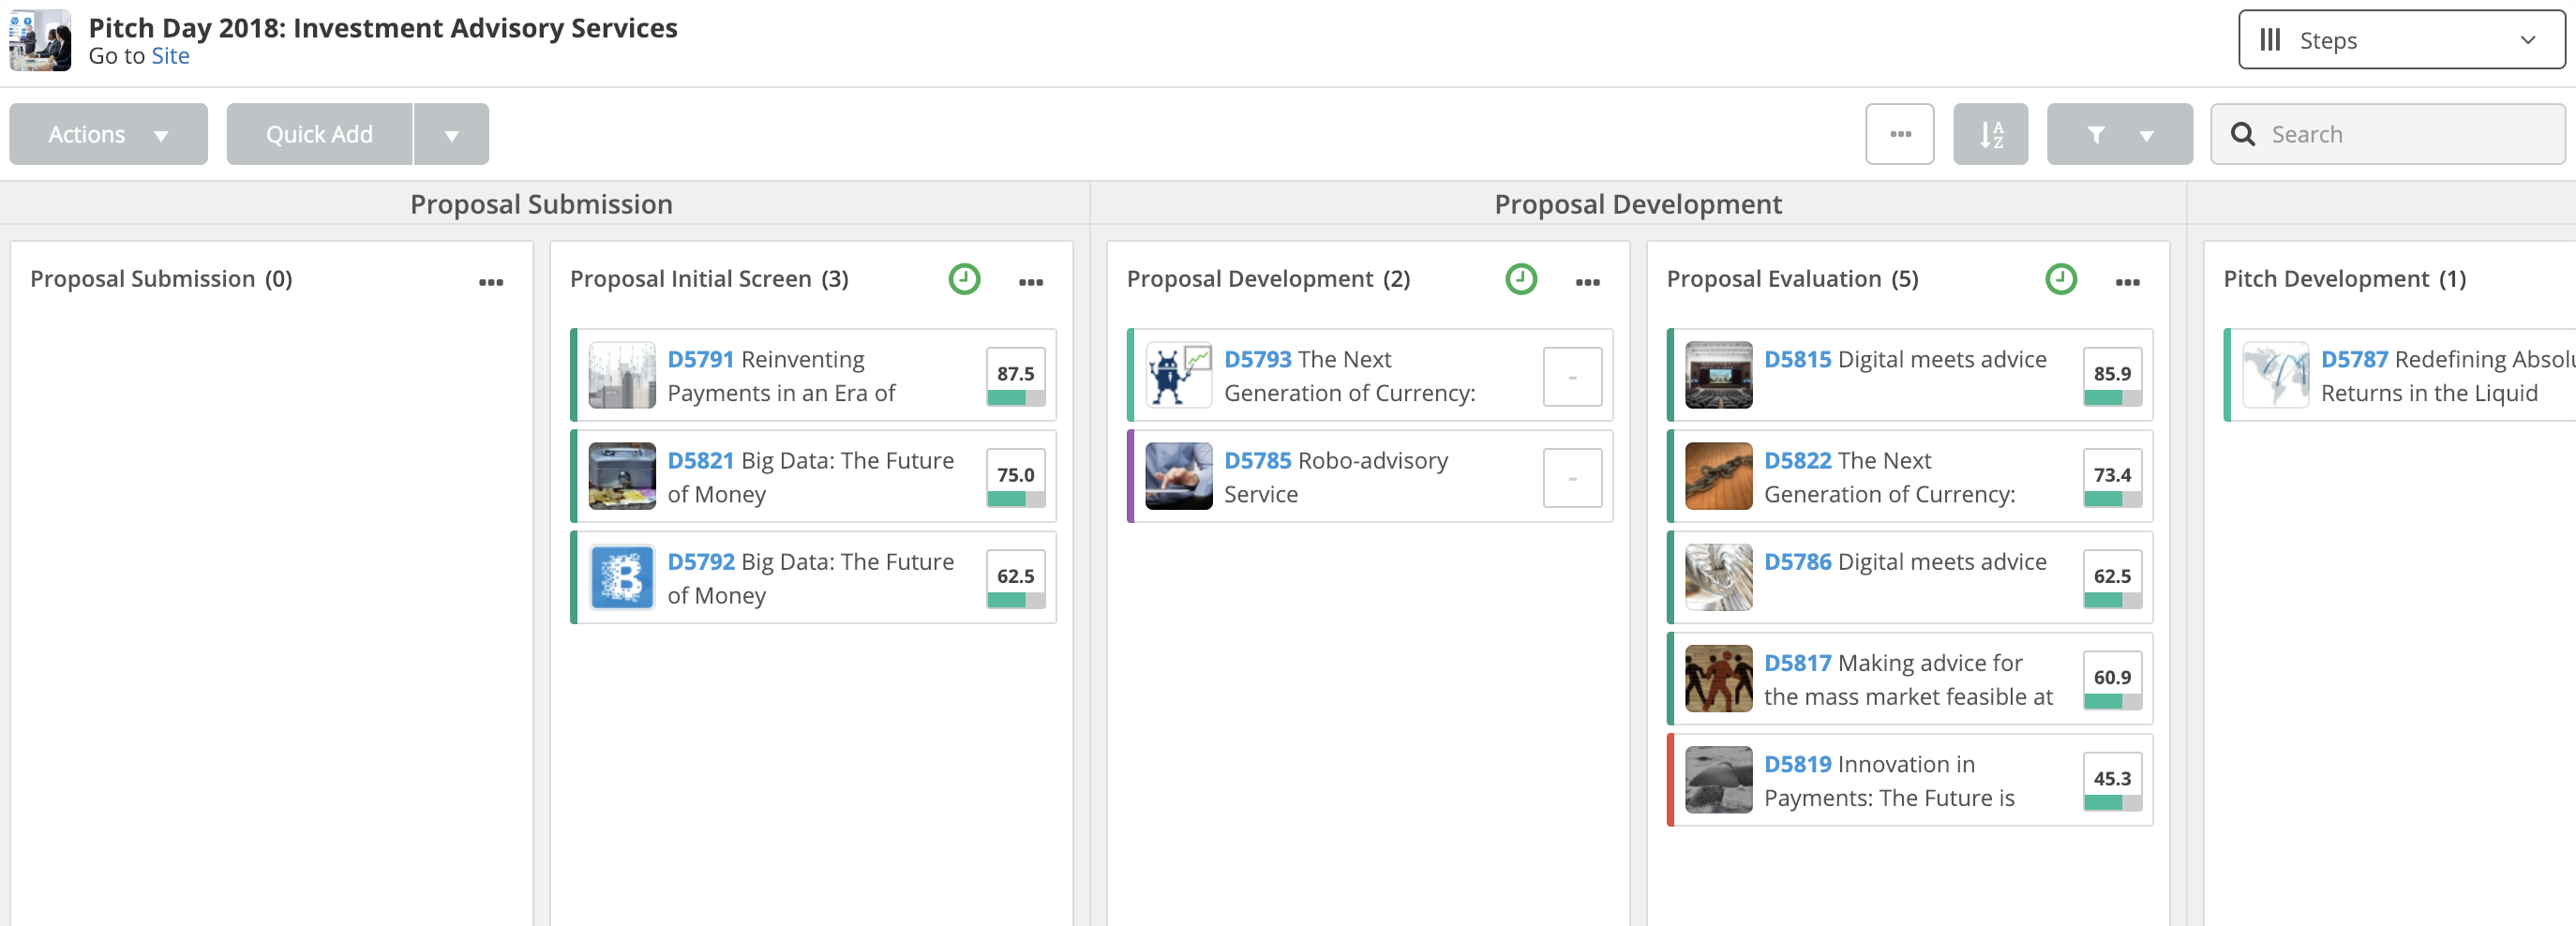Screen dimensions: 2576x926
Task: Click the Pitch Day 2018 page title
Action: [383, 28]
